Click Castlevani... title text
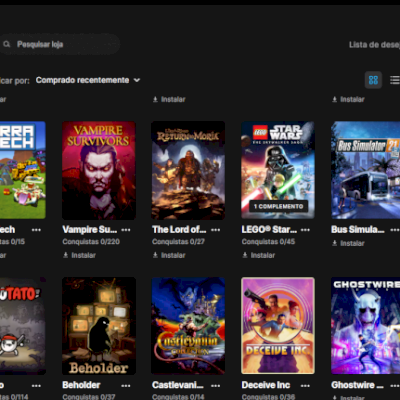This screenshot has height=400, width=400. click(x=178, y=385)
